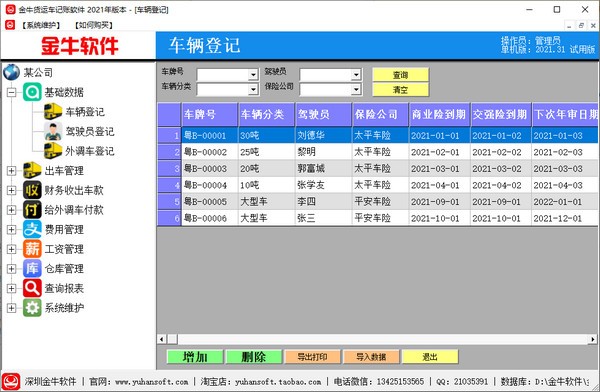
Task: Open 车辆登记 in the sidebar tree
Action: tap(85, 112)
